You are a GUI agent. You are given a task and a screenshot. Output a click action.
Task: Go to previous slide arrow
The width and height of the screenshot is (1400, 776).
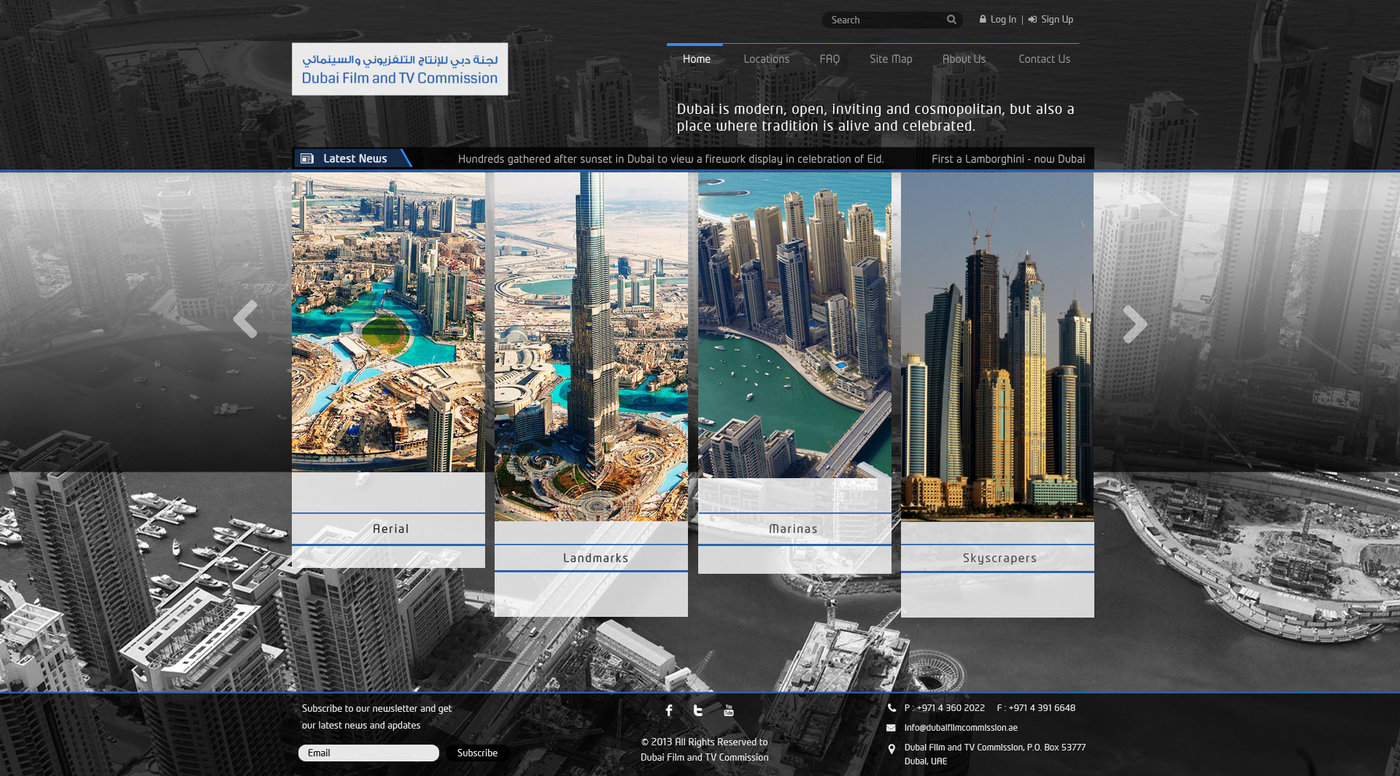tap(245, 321)
